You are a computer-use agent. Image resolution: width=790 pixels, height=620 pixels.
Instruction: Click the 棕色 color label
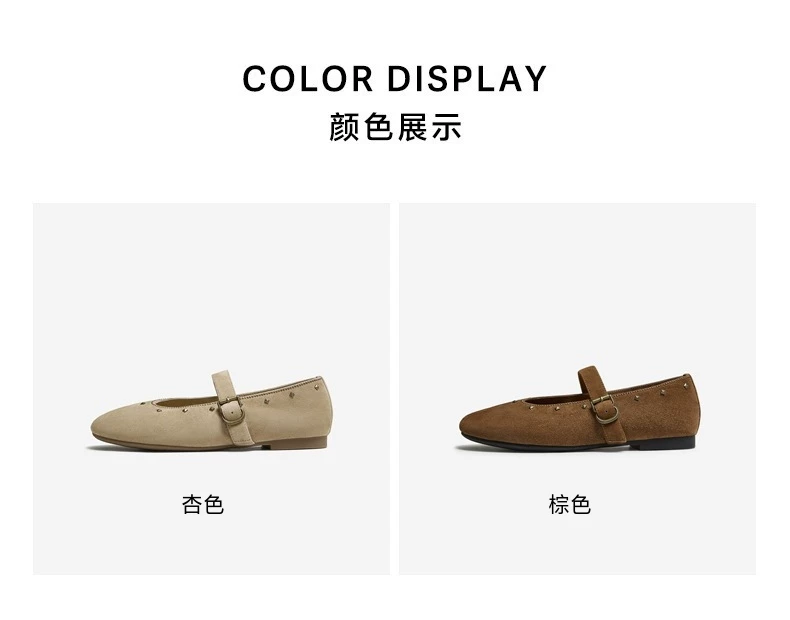pyautogui.click(x=569, y=505)
